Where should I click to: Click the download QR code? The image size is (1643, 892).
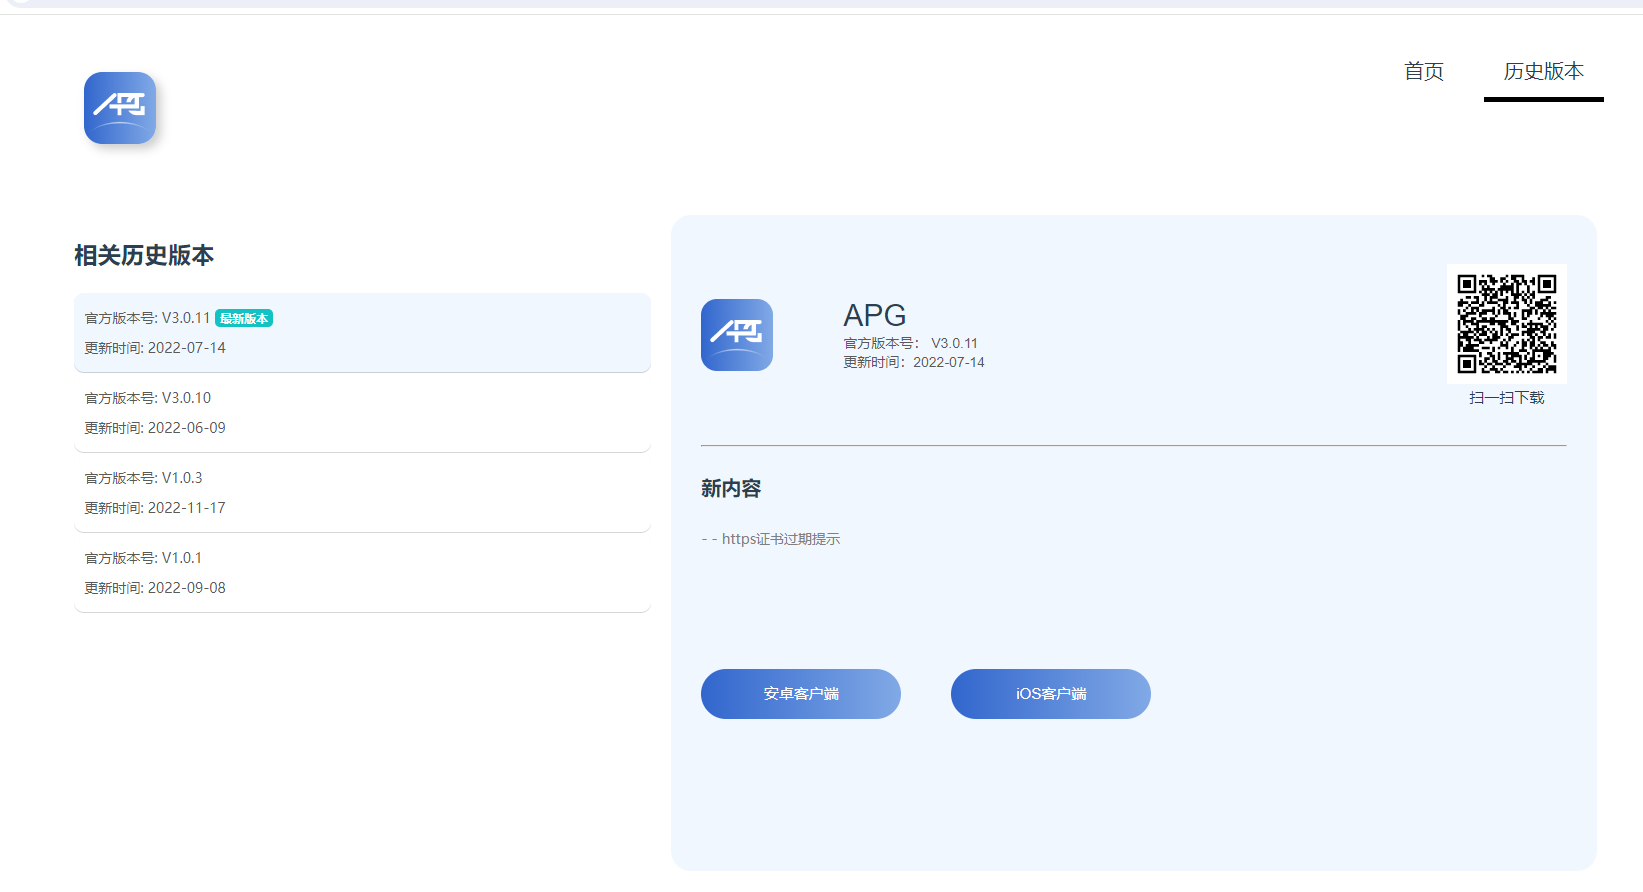(1507, 324)
